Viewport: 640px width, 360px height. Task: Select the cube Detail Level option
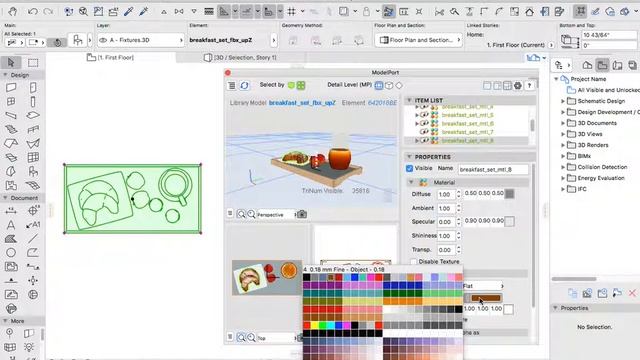click(389, 85)
